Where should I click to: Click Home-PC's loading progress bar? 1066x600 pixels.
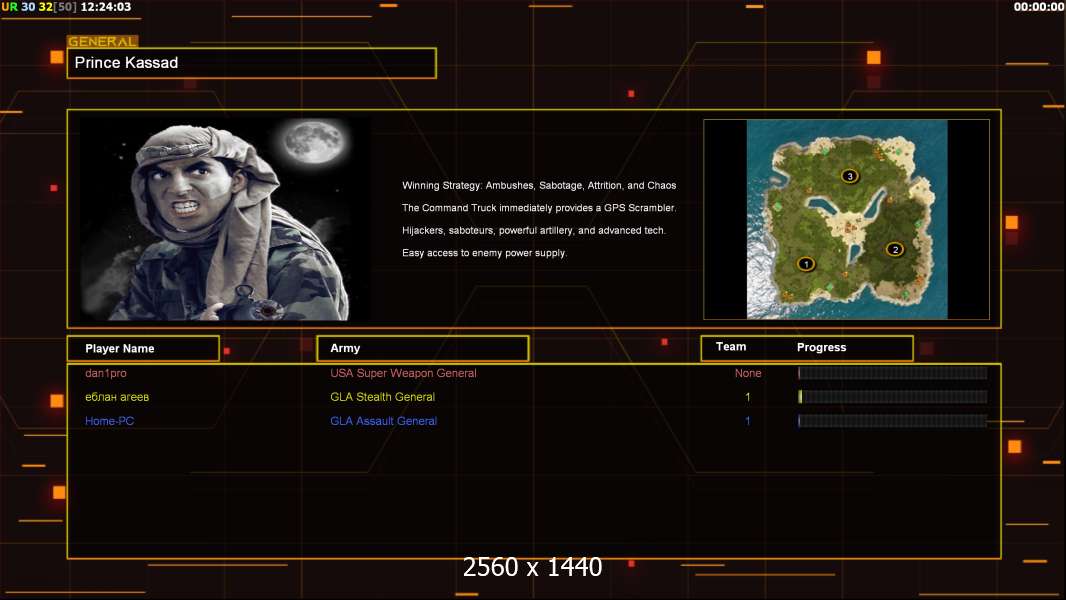tap(893, 421)
